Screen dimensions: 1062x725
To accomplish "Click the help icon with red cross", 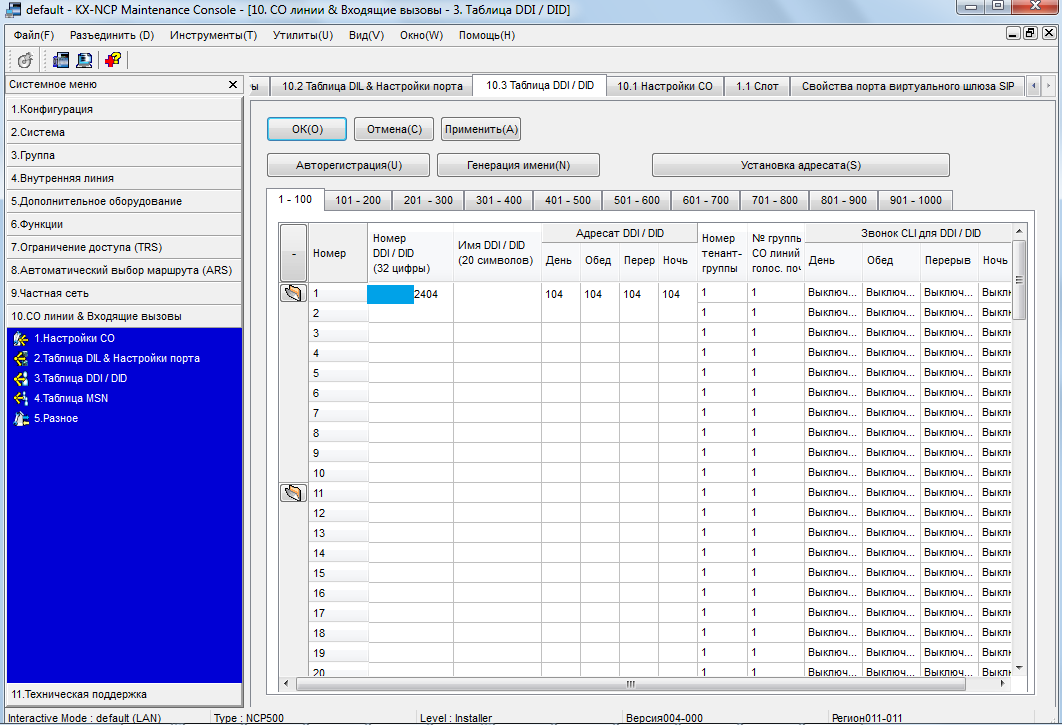I will (x=112, y=60).
